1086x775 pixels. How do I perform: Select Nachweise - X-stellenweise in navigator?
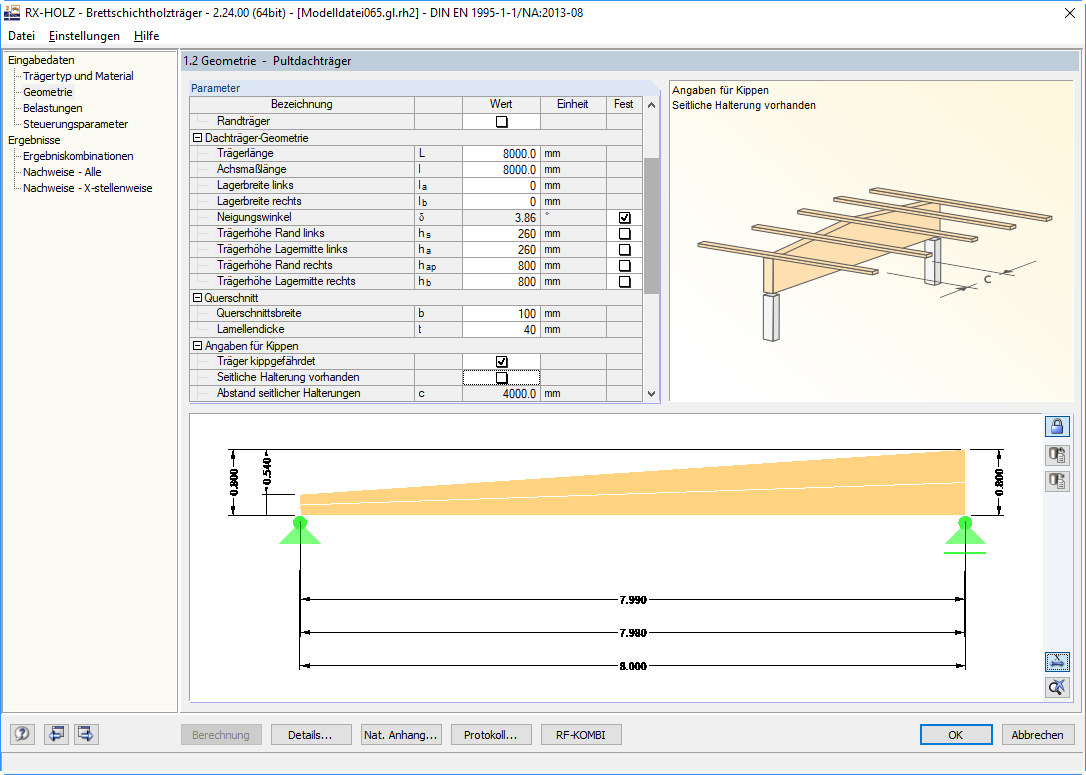[88, 188]
